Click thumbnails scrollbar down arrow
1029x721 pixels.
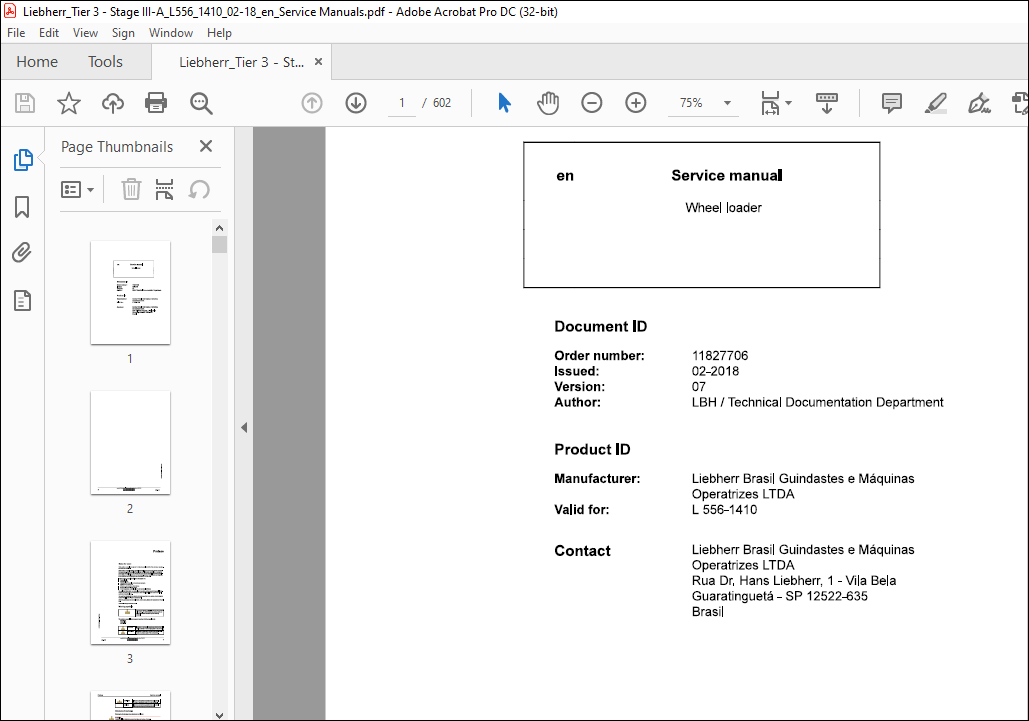pyautogui.click(x=219, y=715)
